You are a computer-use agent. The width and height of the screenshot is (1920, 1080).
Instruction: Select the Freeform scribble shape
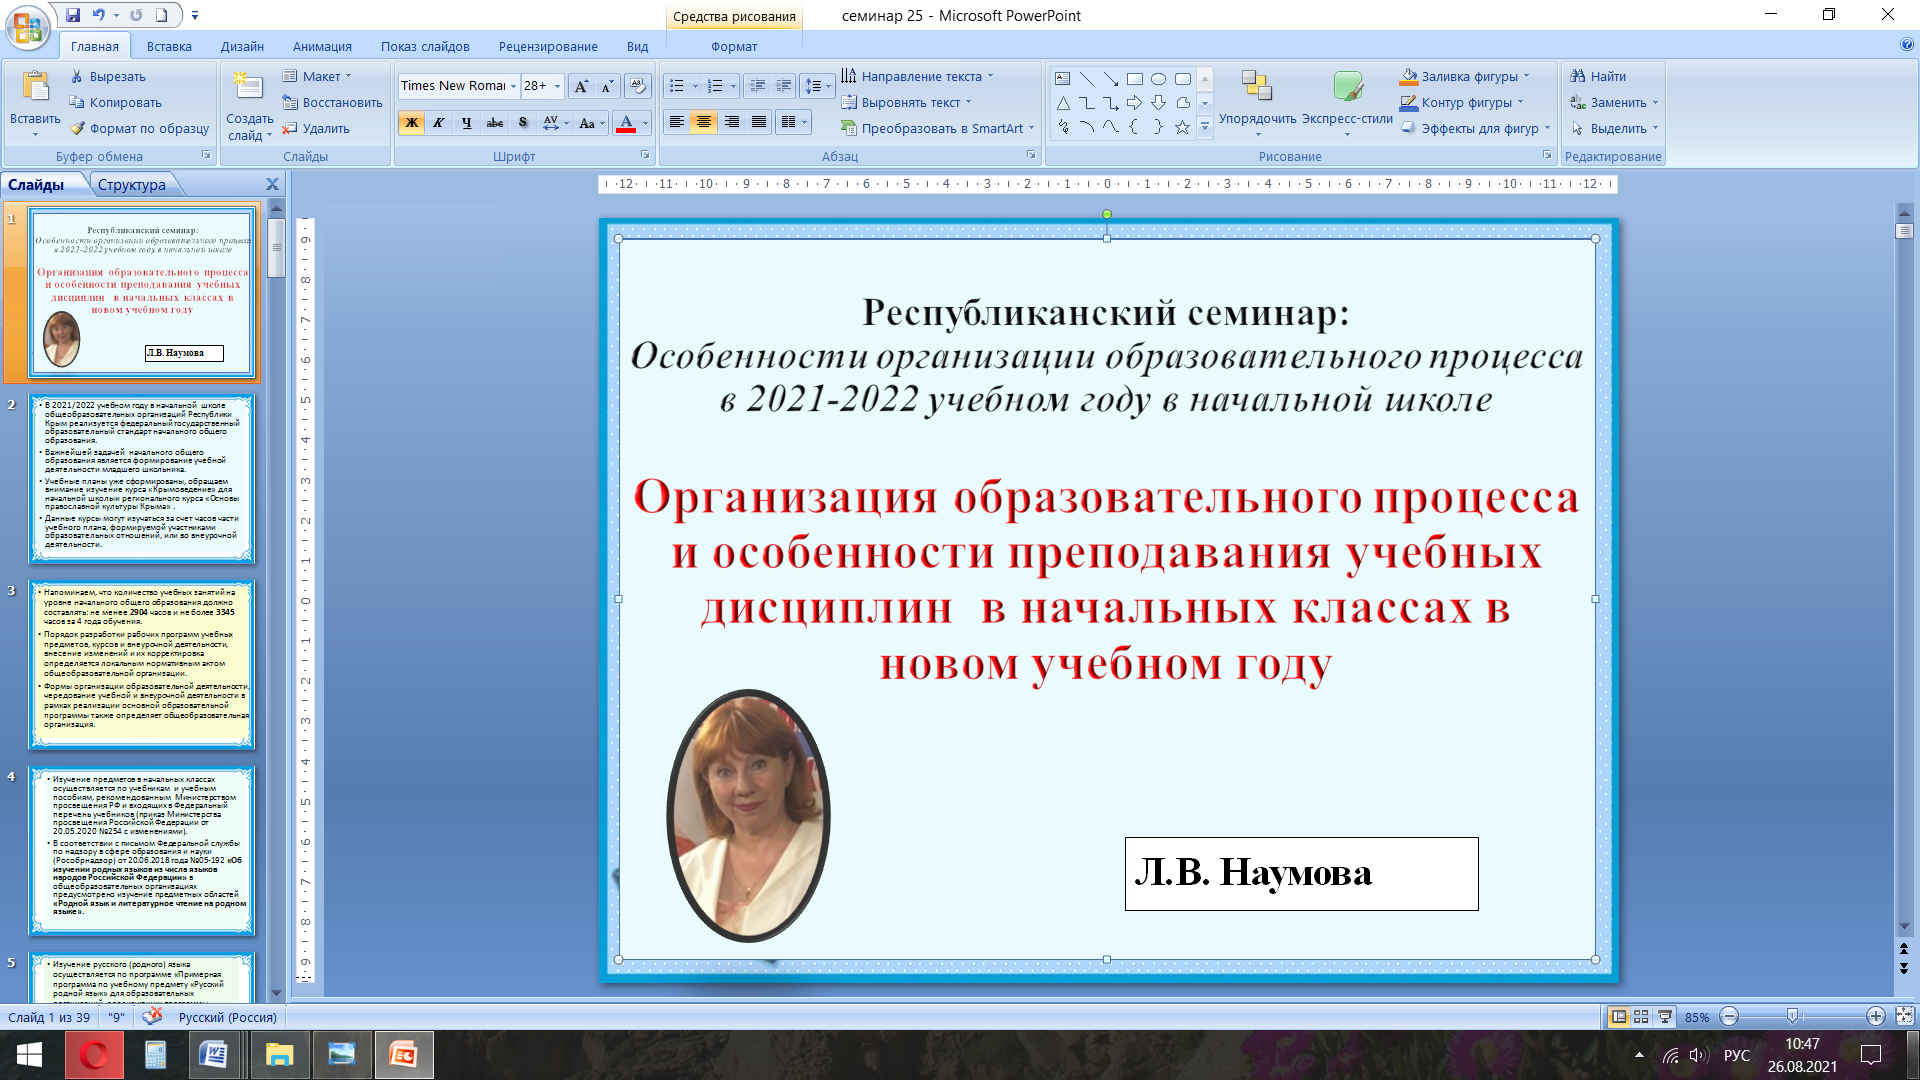(1063, 127)
